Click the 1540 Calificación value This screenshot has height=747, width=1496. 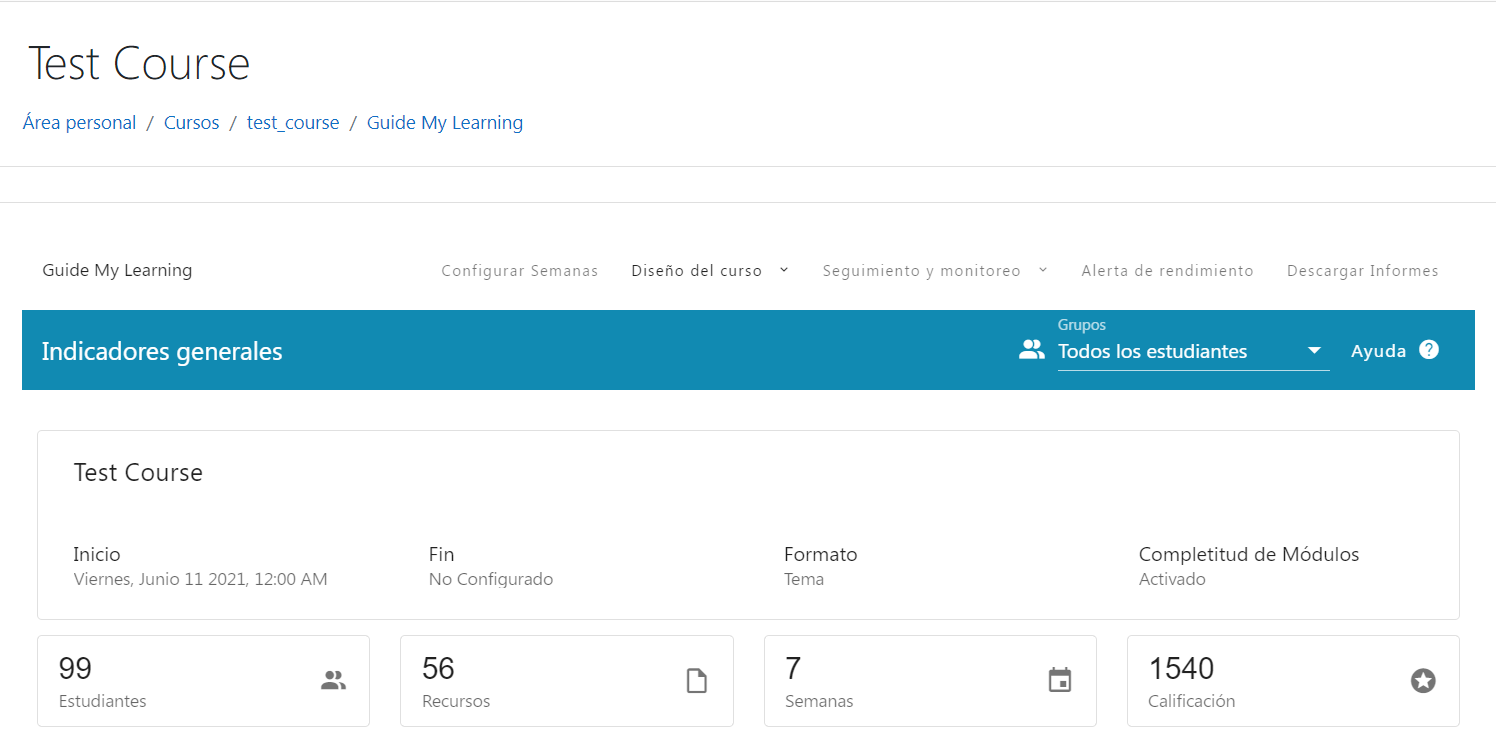(1181, 668)
